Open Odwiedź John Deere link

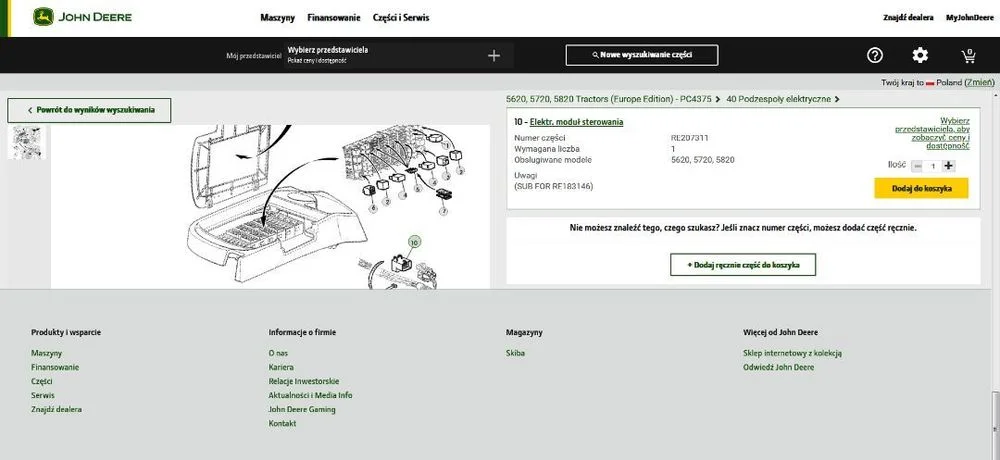(x=779, y=367)
